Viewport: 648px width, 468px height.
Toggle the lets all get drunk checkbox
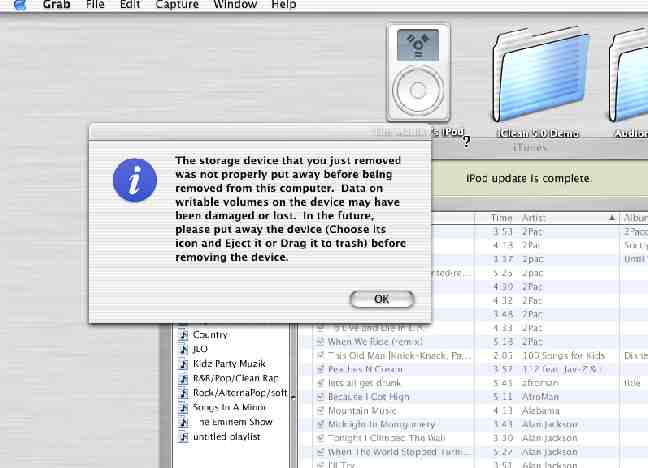pos(320,383)
